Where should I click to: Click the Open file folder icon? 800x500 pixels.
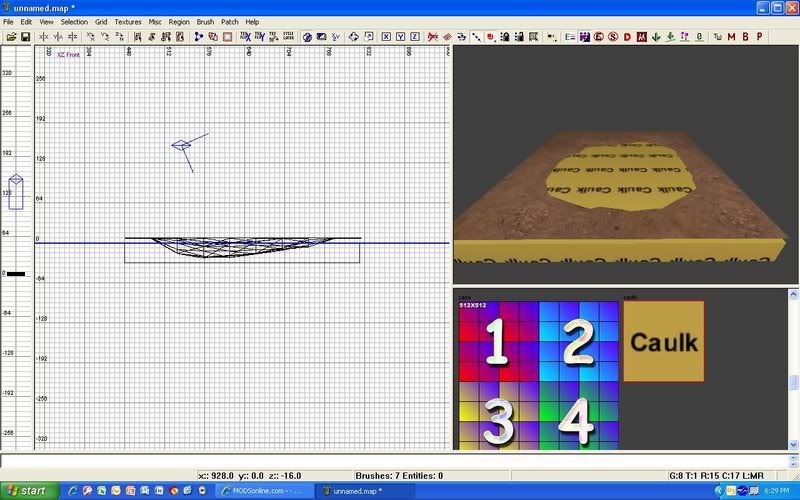[10, 37]
